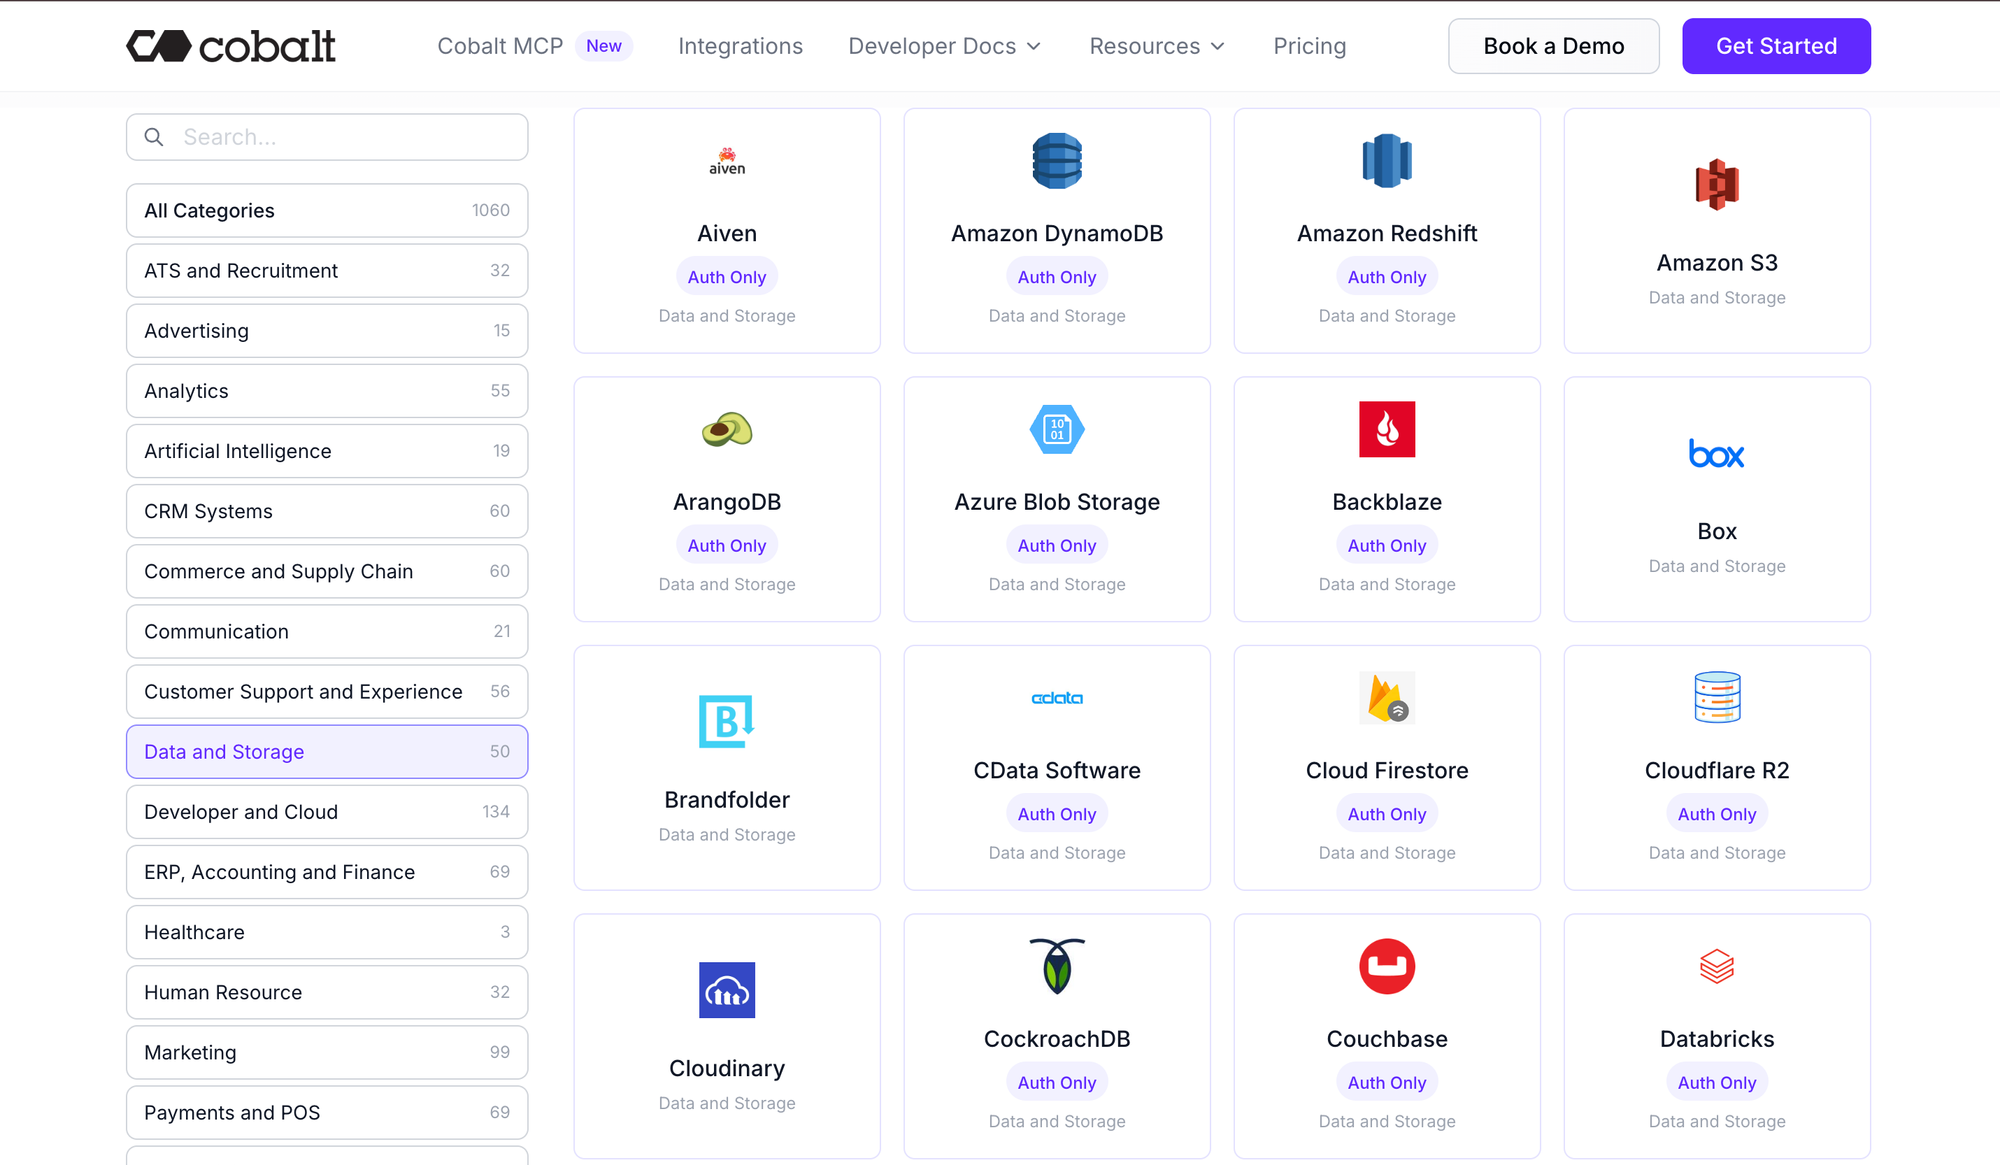Open the Amazon S3 title text

tap(1717, 262)
